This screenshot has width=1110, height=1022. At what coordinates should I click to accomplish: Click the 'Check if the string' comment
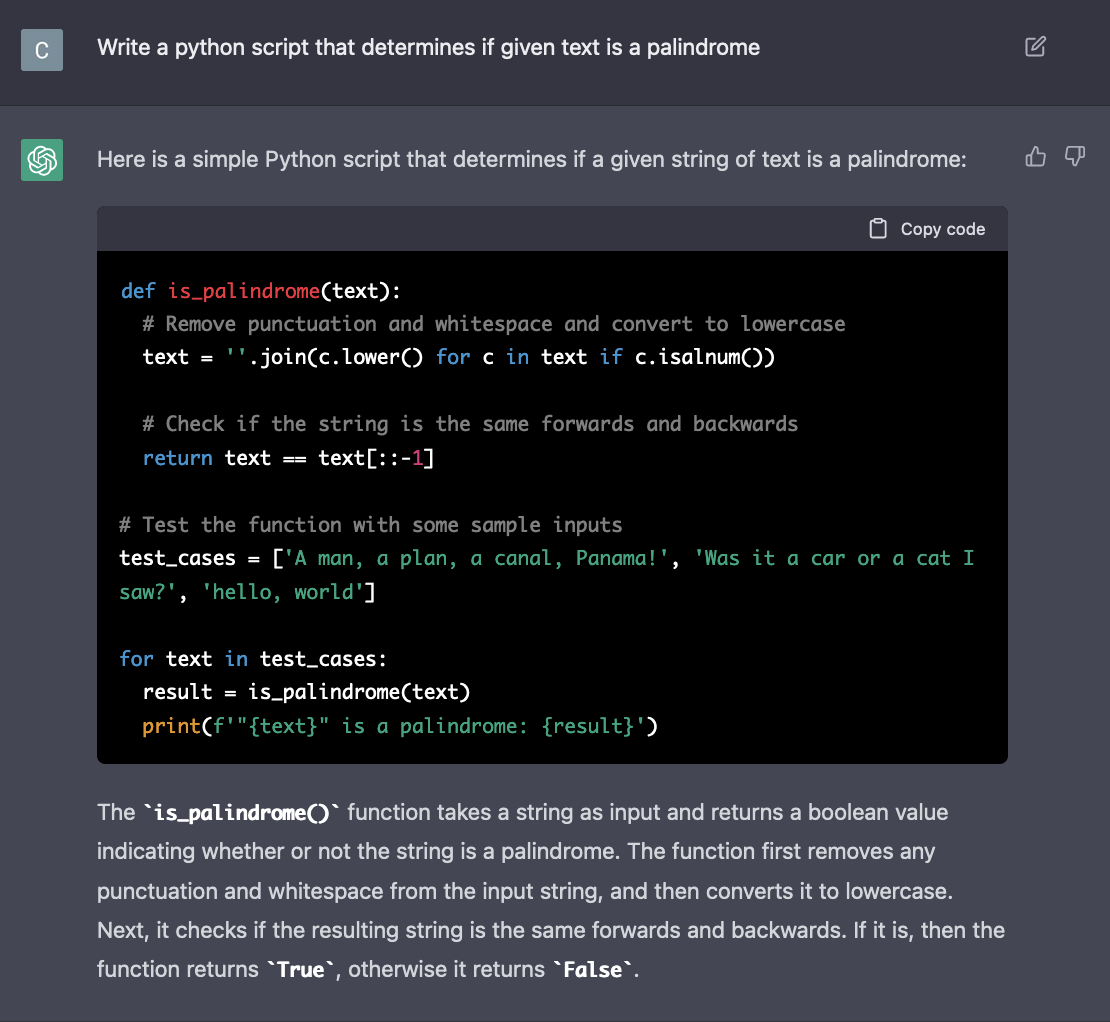point(470,424)
